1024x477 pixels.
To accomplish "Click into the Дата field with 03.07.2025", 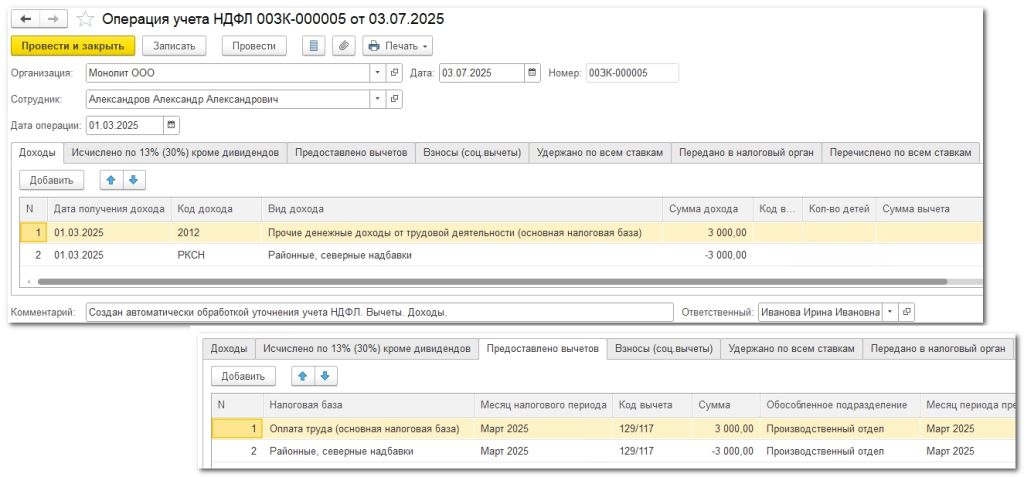I will (482, 73).
